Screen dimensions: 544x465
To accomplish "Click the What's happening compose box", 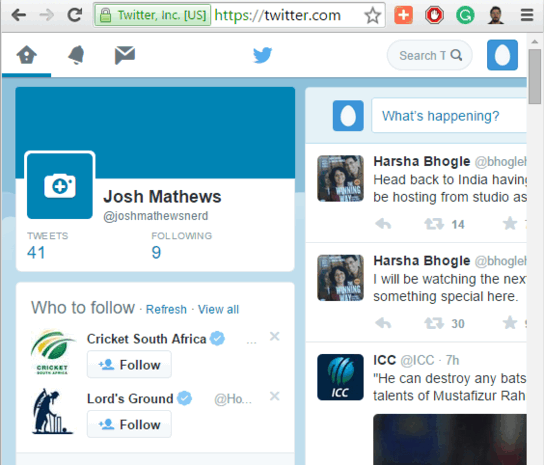I will pos(449,116).
